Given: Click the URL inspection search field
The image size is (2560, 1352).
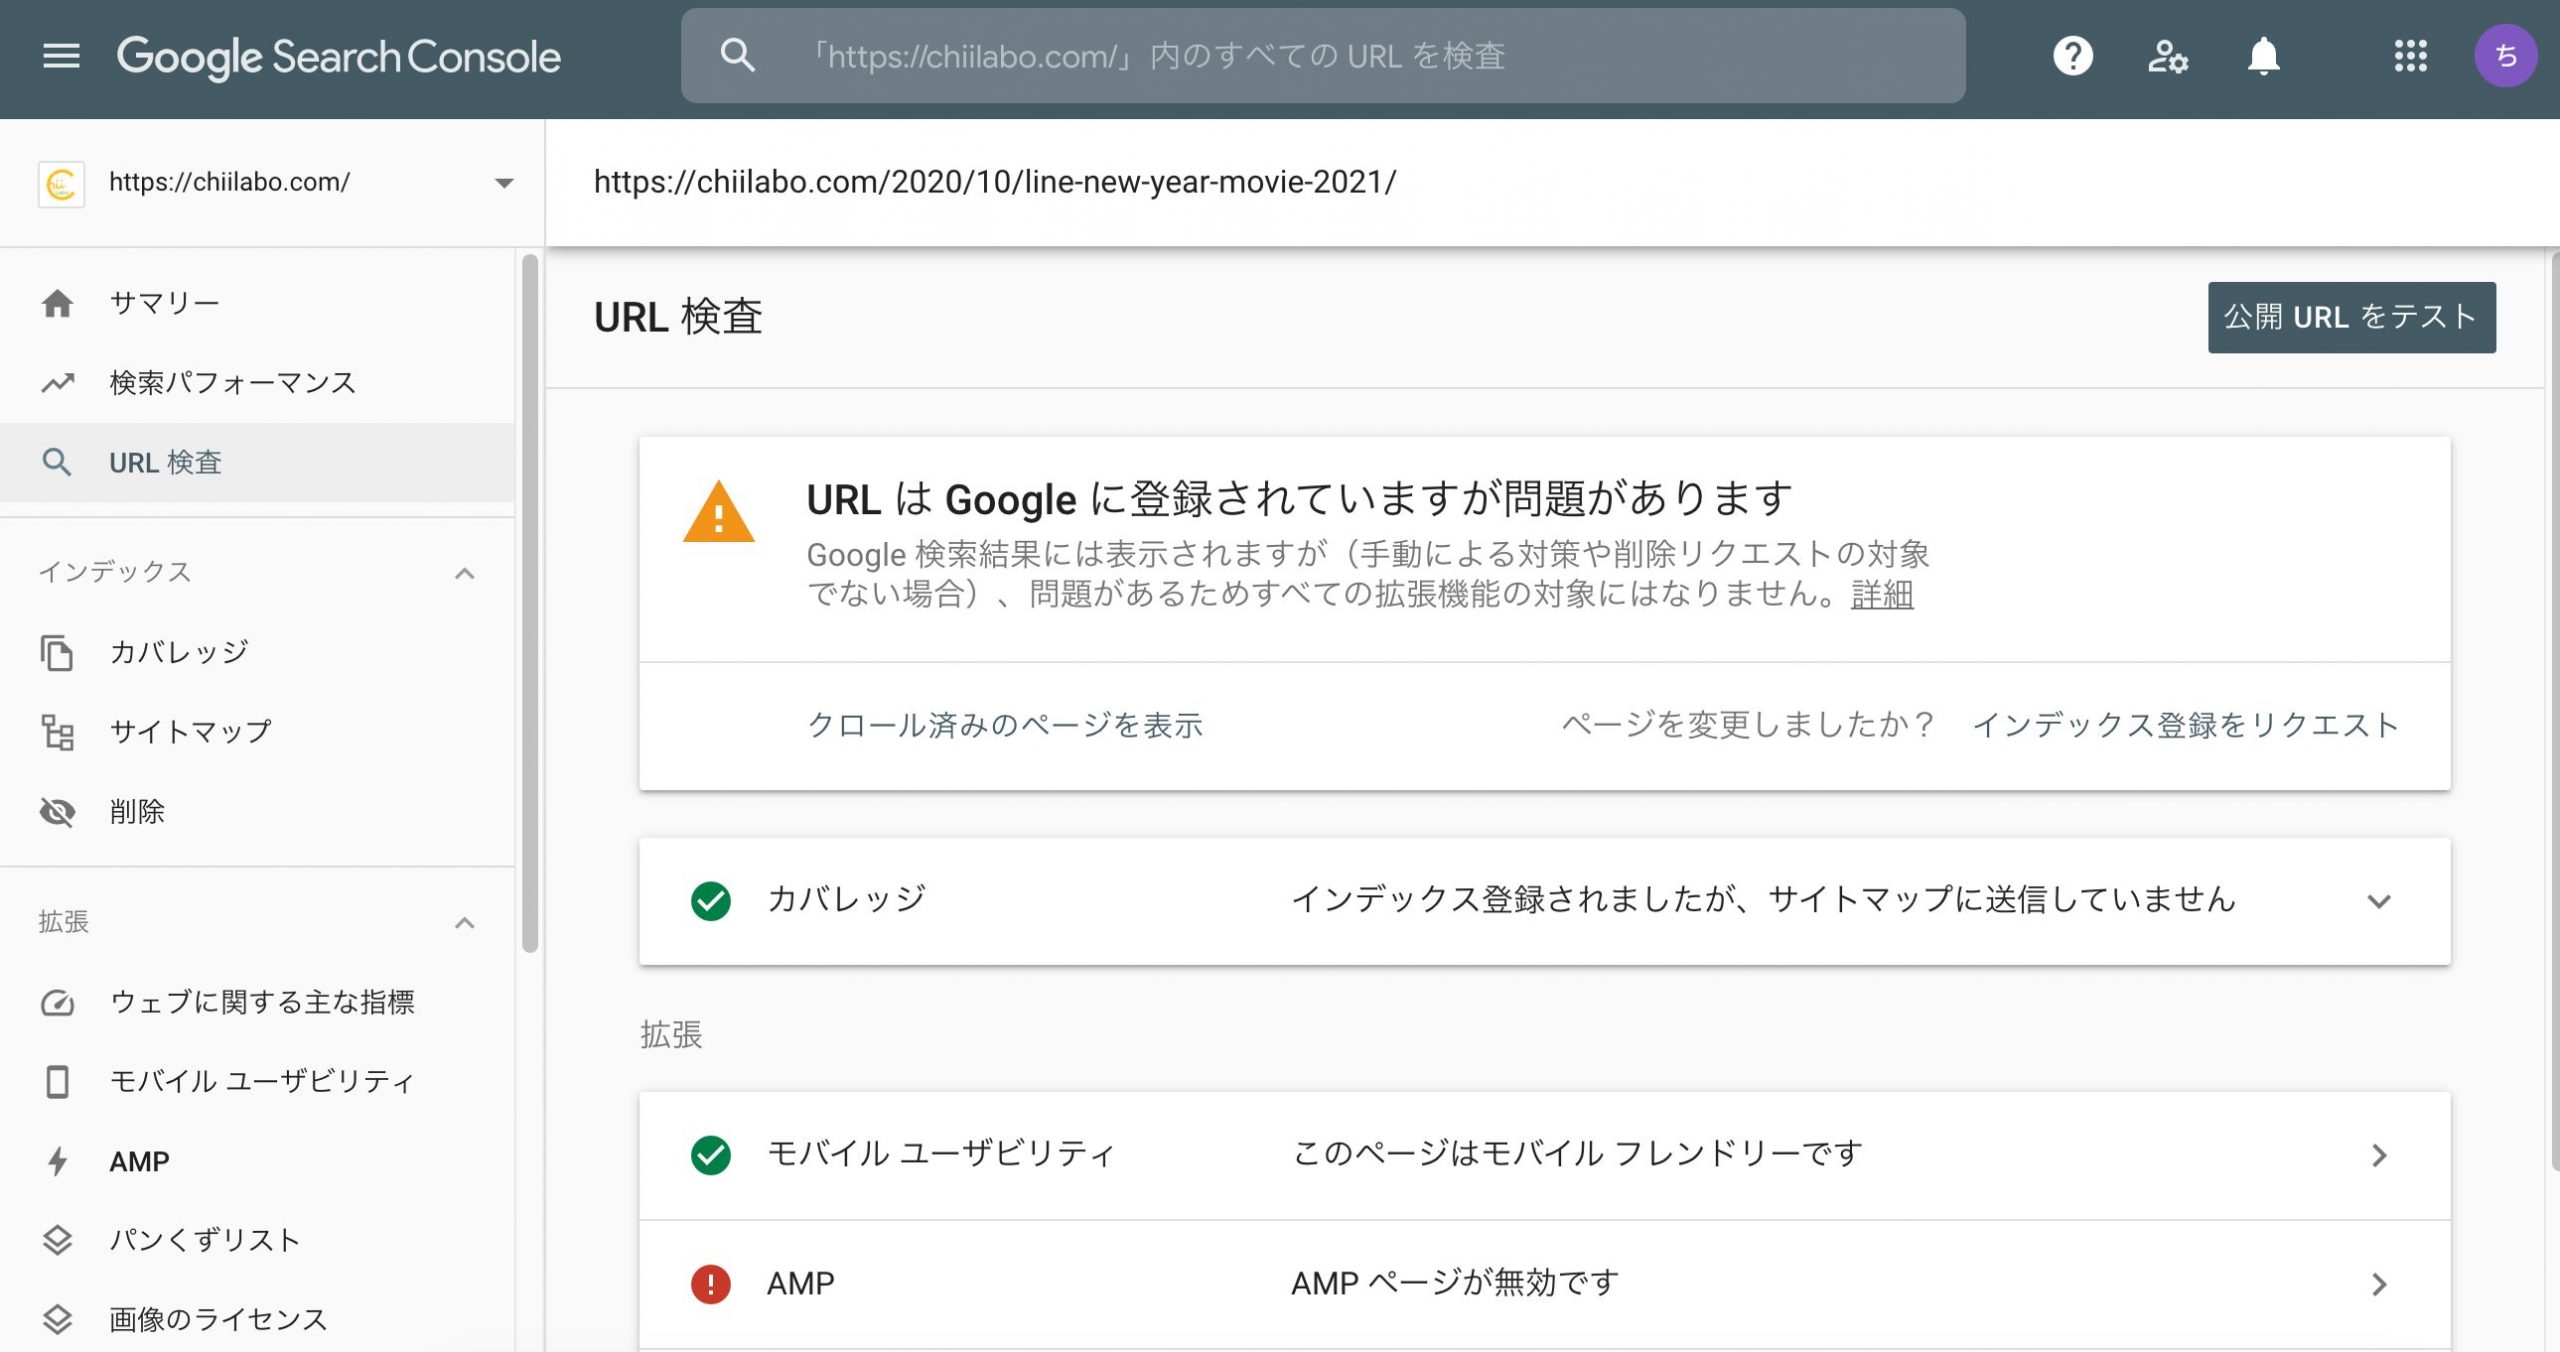Looking at the screenshot, I should click(x=1323, y=56).
